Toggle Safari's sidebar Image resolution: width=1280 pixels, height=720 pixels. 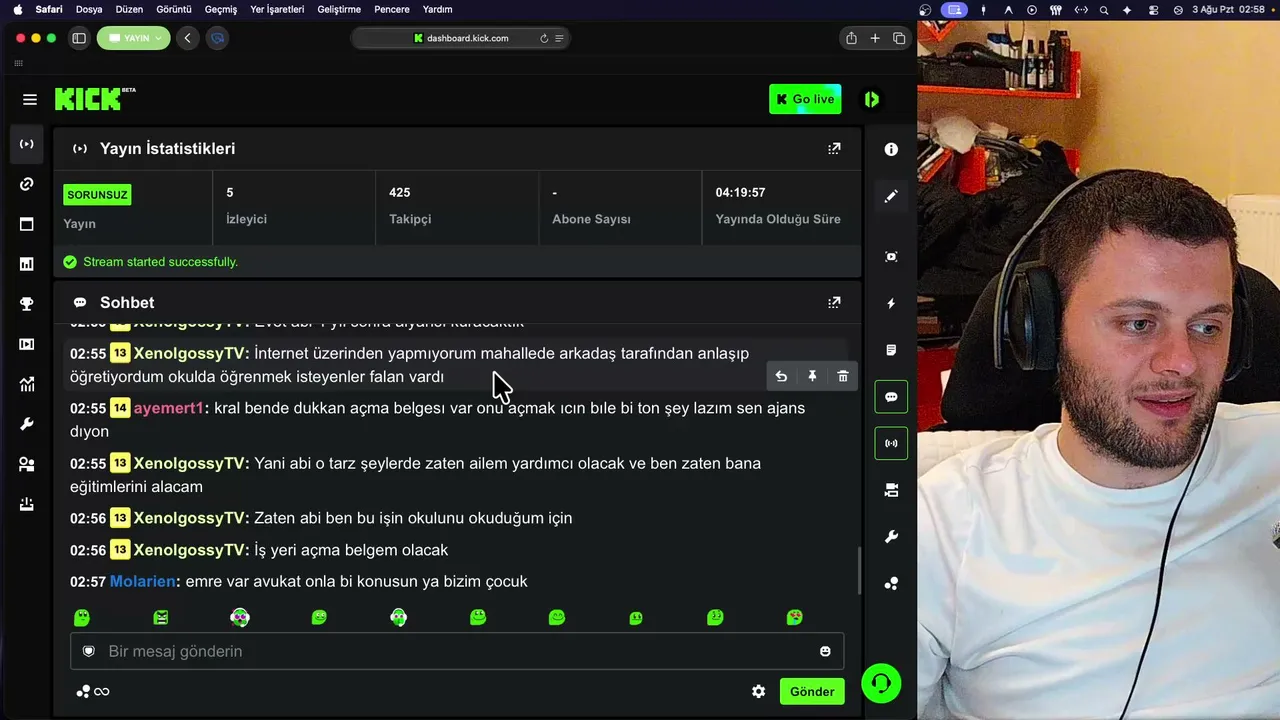click(x=79, y=38)
